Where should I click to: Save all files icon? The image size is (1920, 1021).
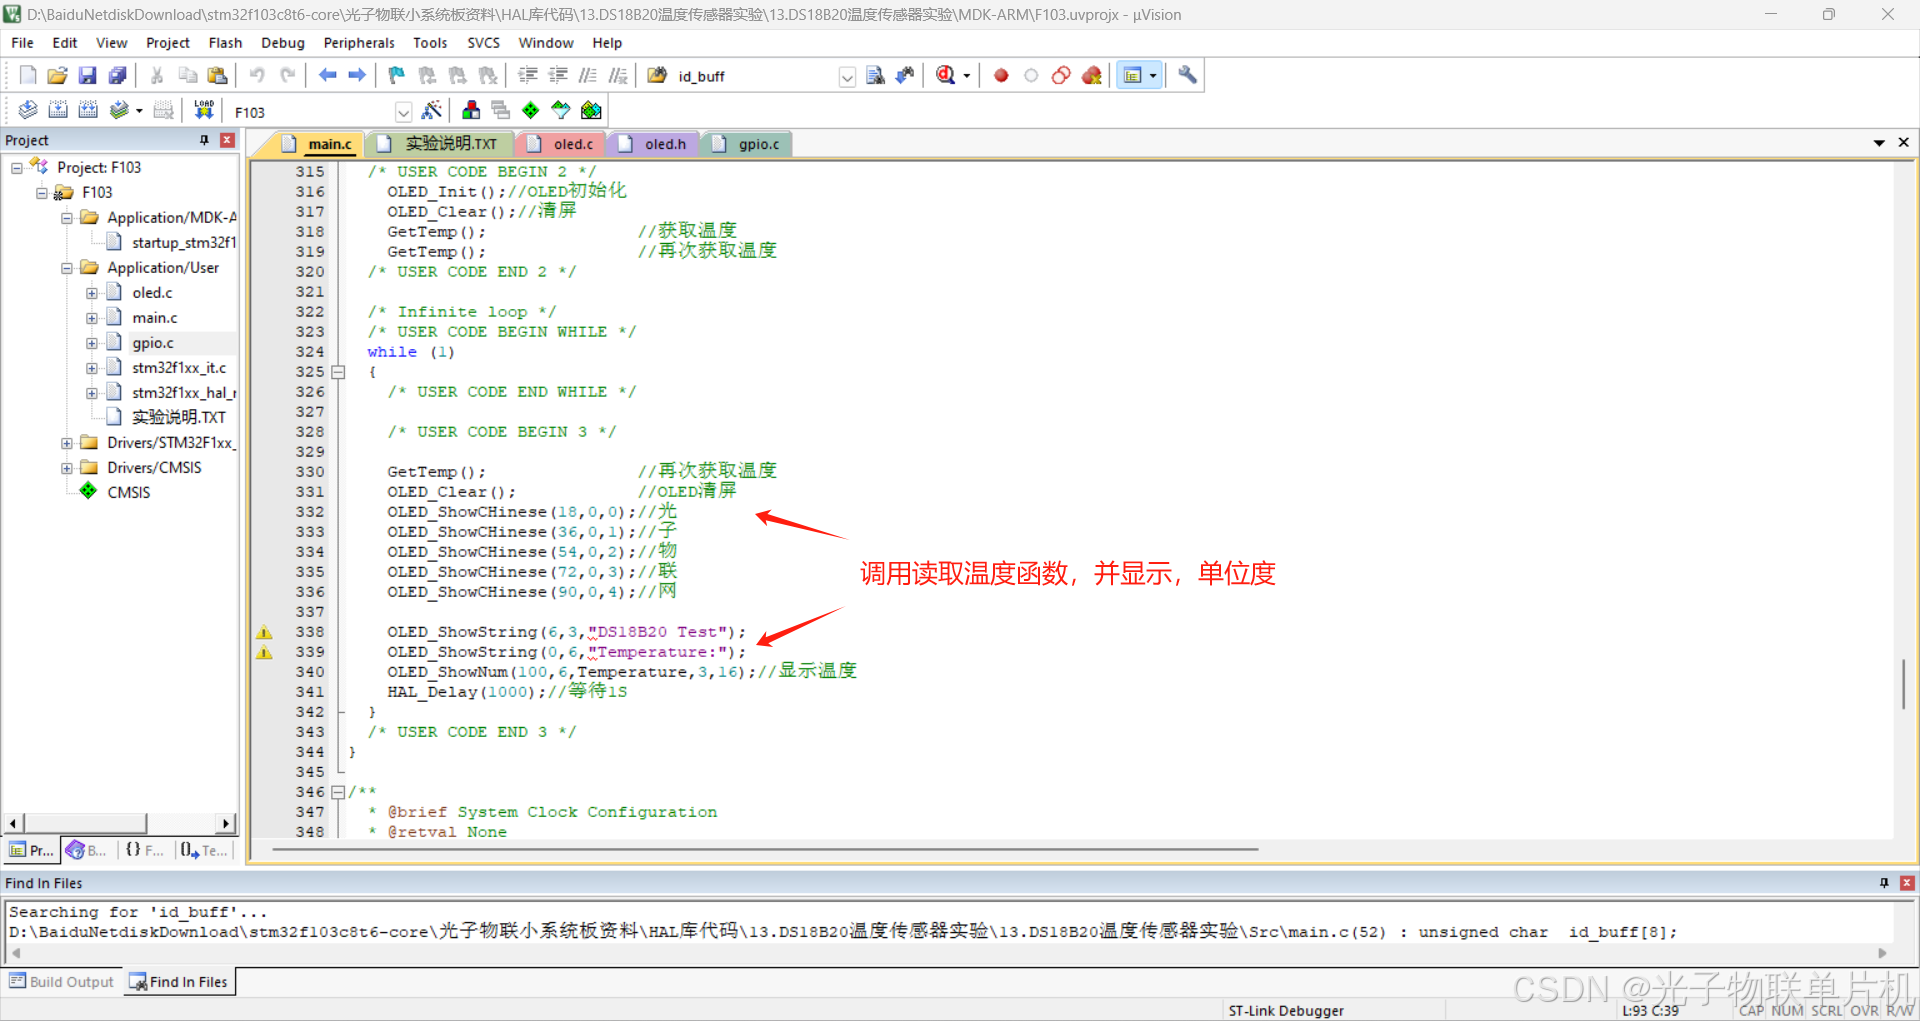pyautogui.click(x=117, y=75)
